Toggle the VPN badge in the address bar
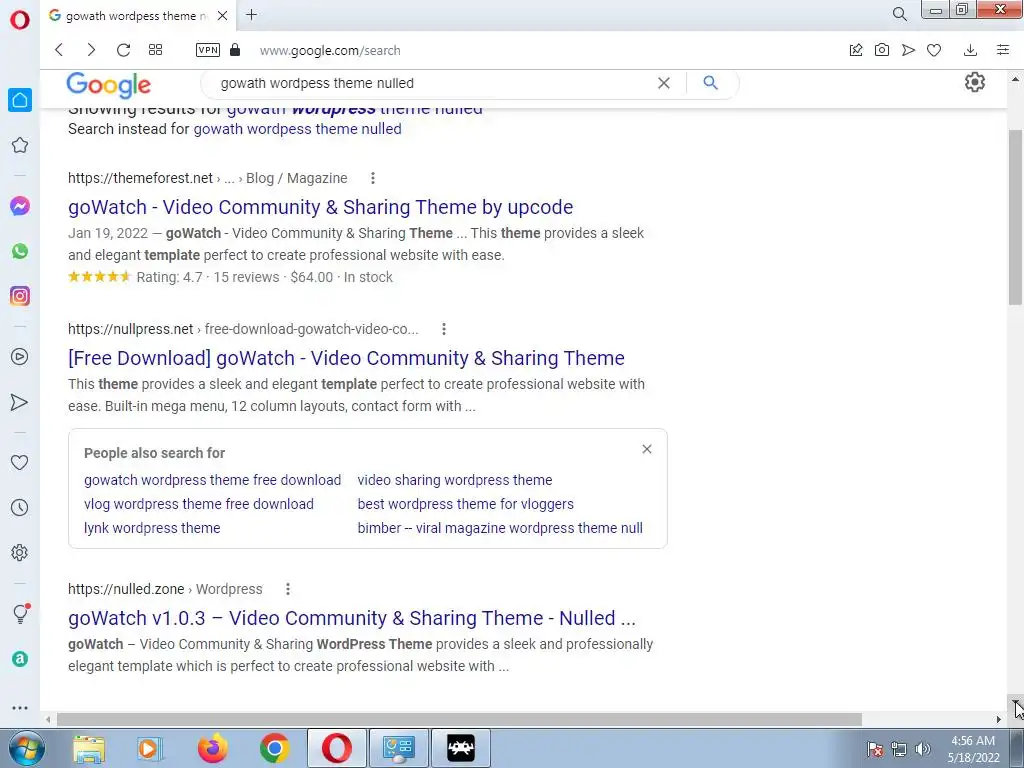 tap(208, 50)
